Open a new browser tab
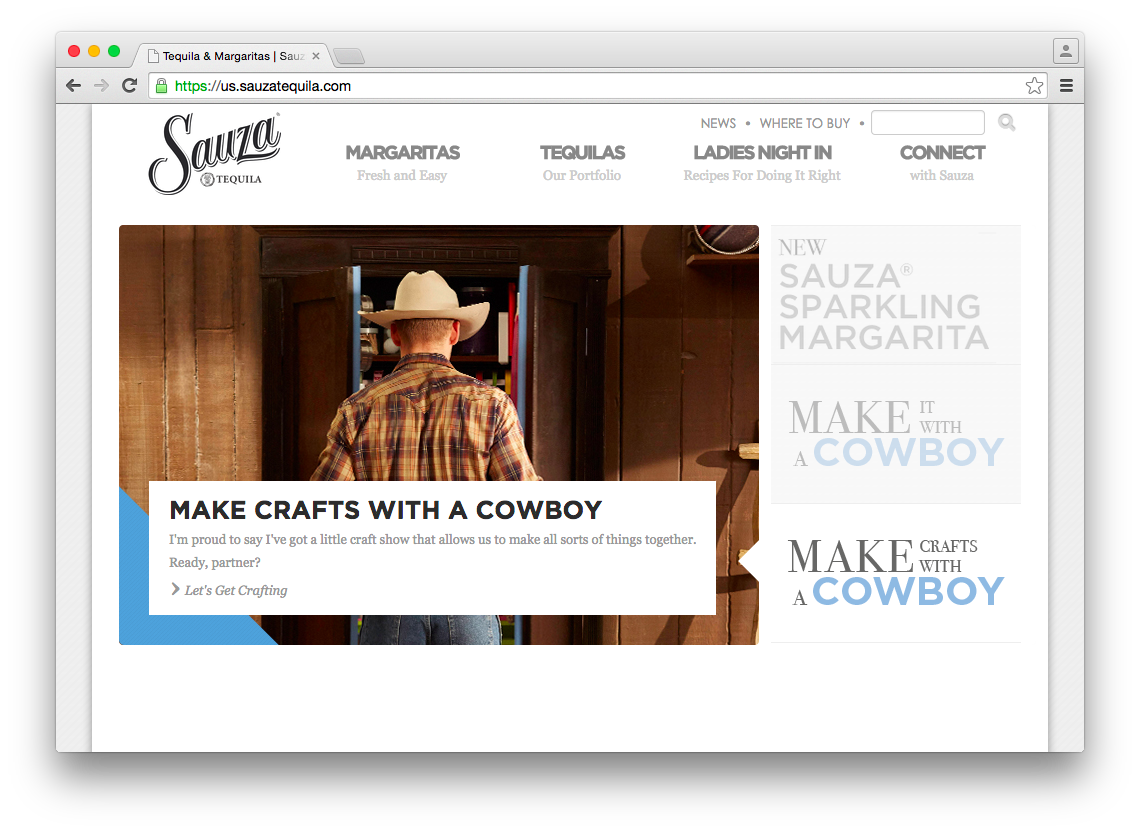 [x=349, y=56]
